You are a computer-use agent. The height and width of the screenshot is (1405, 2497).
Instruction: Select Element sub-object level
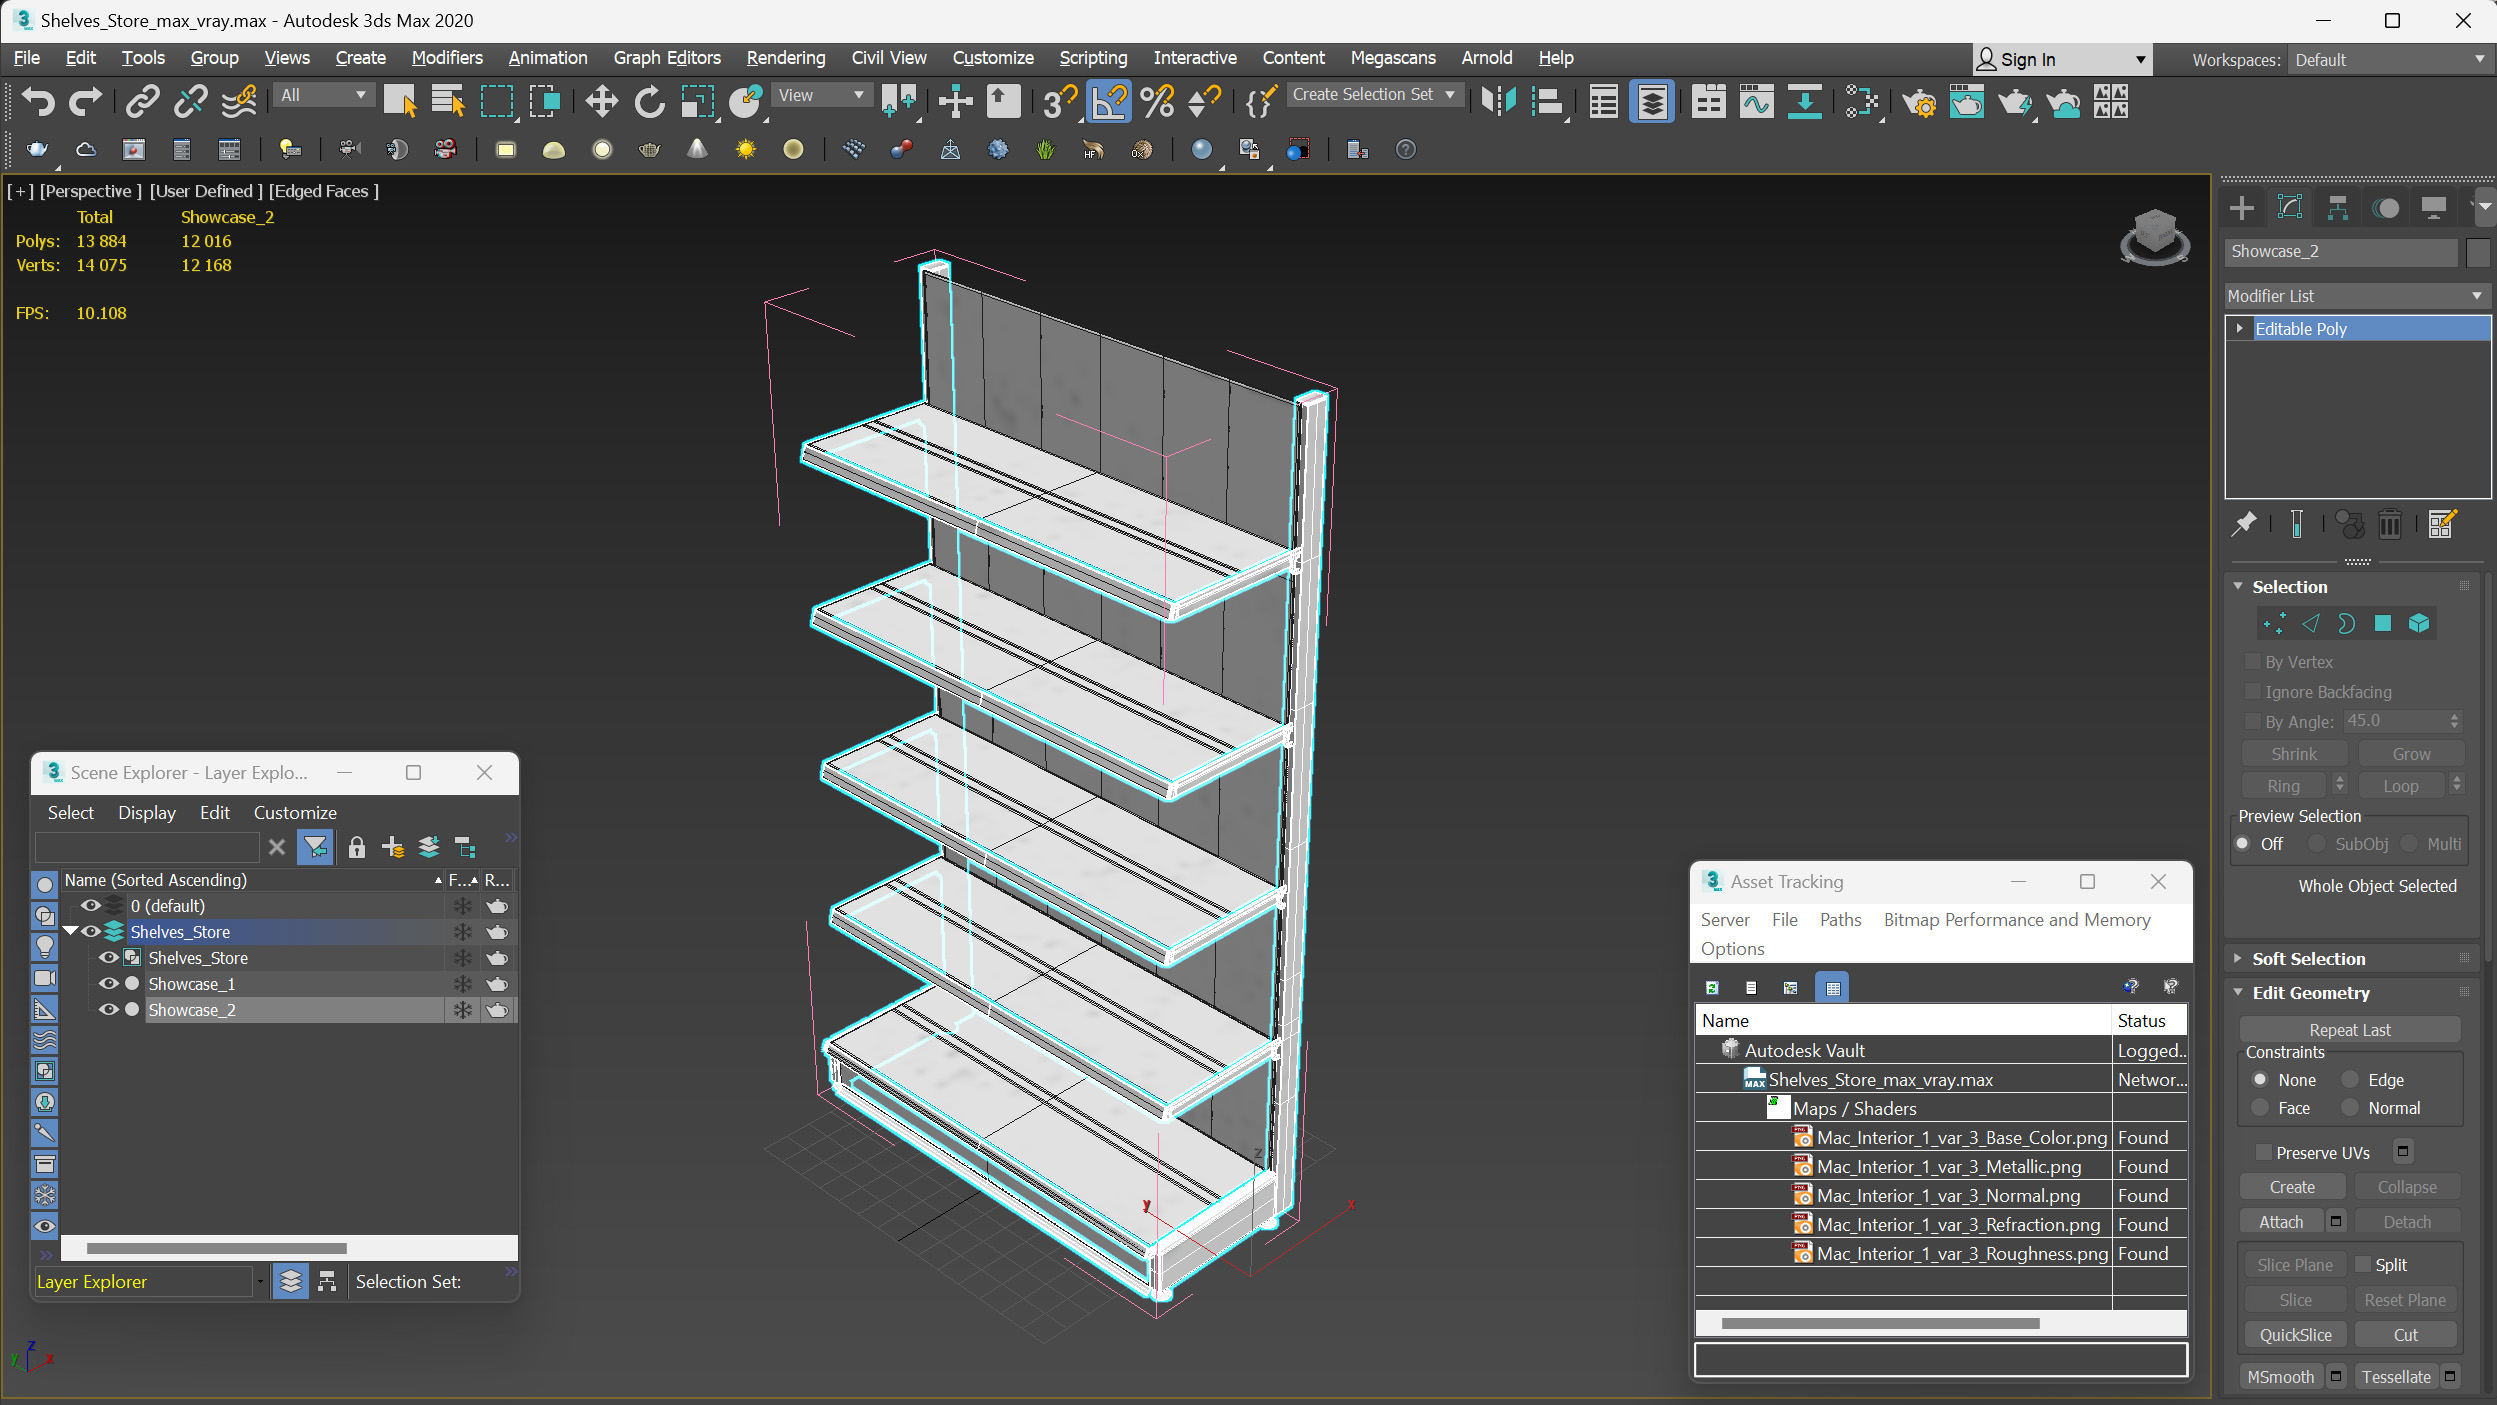[2419, 624]
